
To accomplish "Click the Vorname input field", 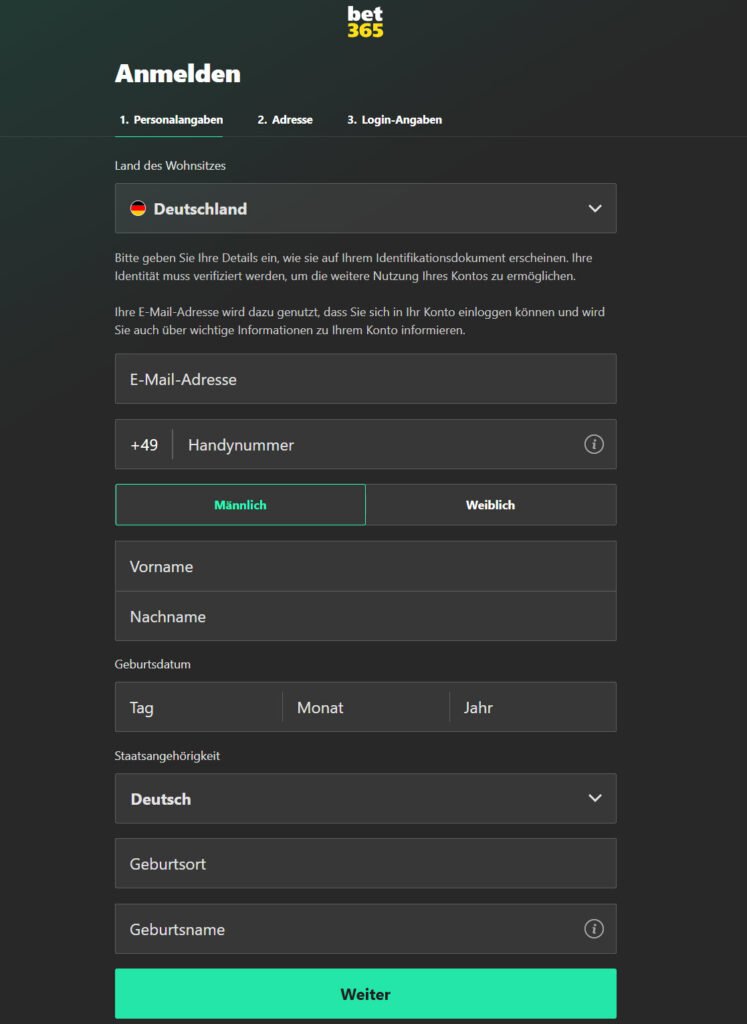I will click(x=365, y=567).
